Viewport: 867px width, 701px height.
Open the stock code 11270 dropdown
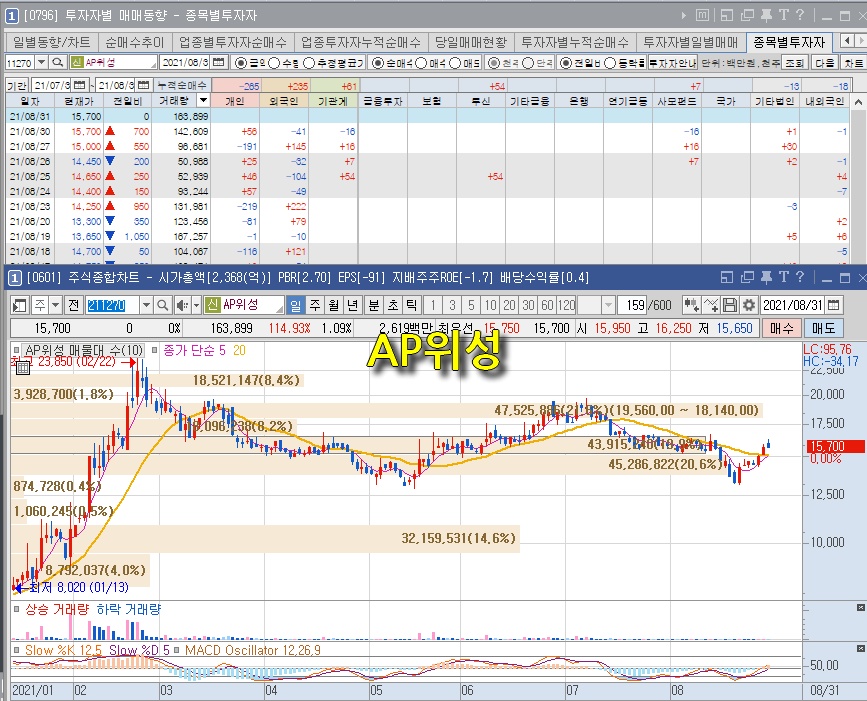pyautogui.click(x=41, y=62)
